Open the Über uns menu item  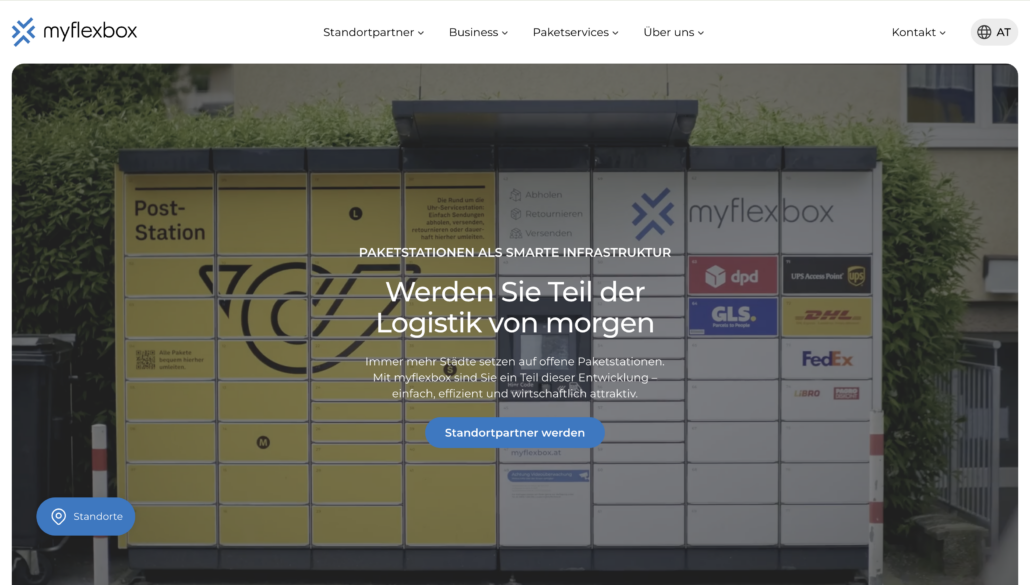click(x=668, y=32)
